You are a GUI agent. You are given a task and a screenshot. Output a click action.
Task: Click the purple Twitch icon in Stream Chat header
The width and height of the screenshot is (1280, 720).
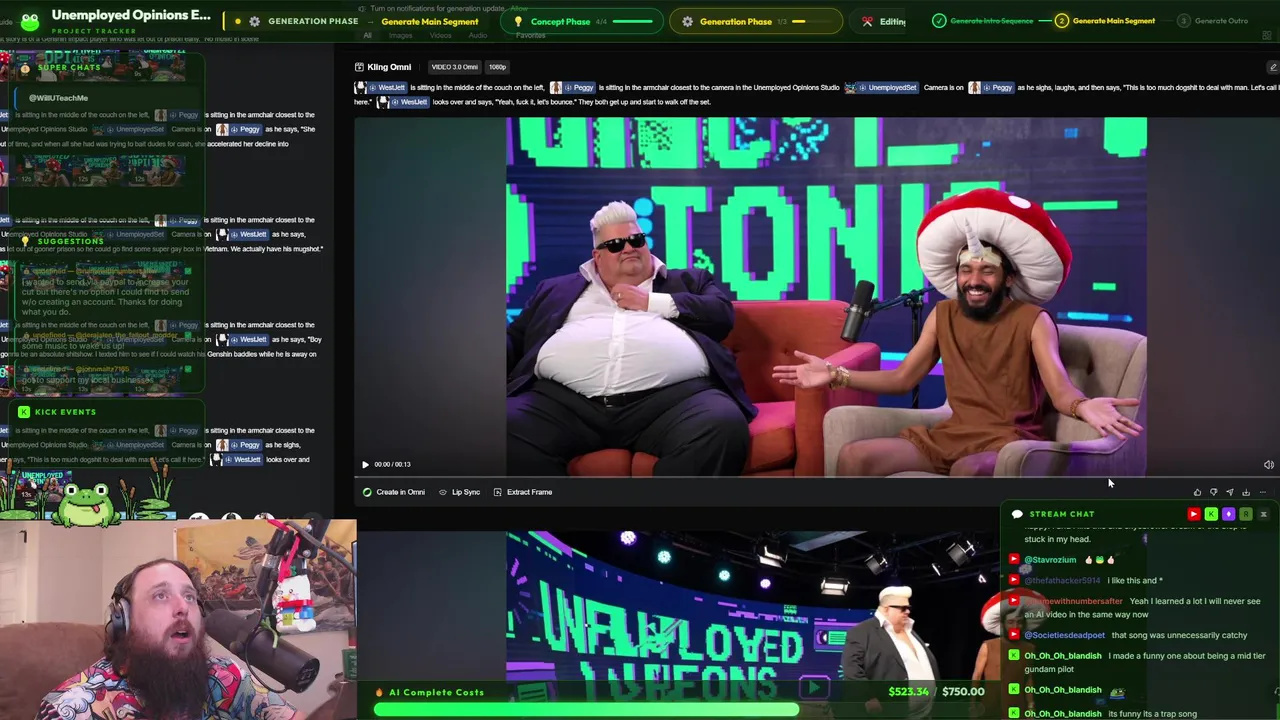pos(1228,514)
